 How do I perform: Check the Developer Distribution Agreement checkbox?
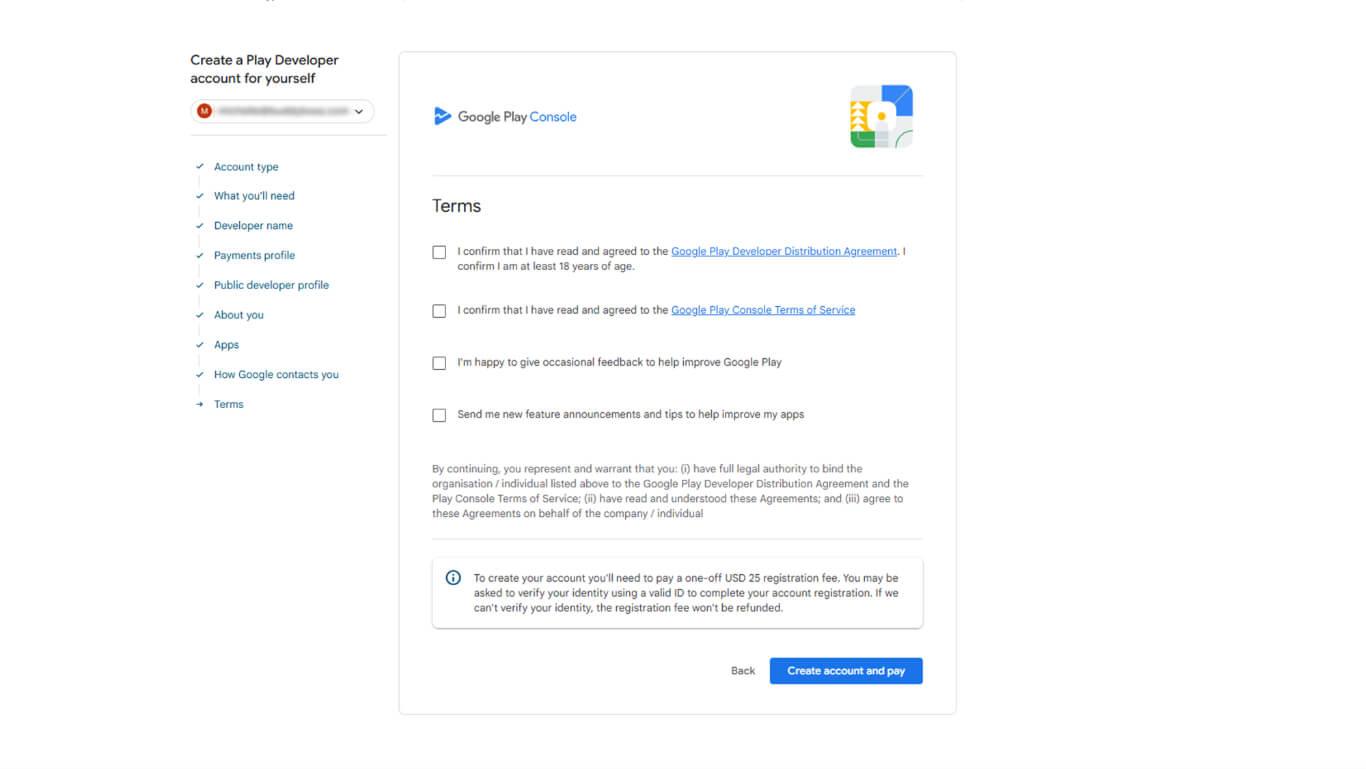click(439, 253)
